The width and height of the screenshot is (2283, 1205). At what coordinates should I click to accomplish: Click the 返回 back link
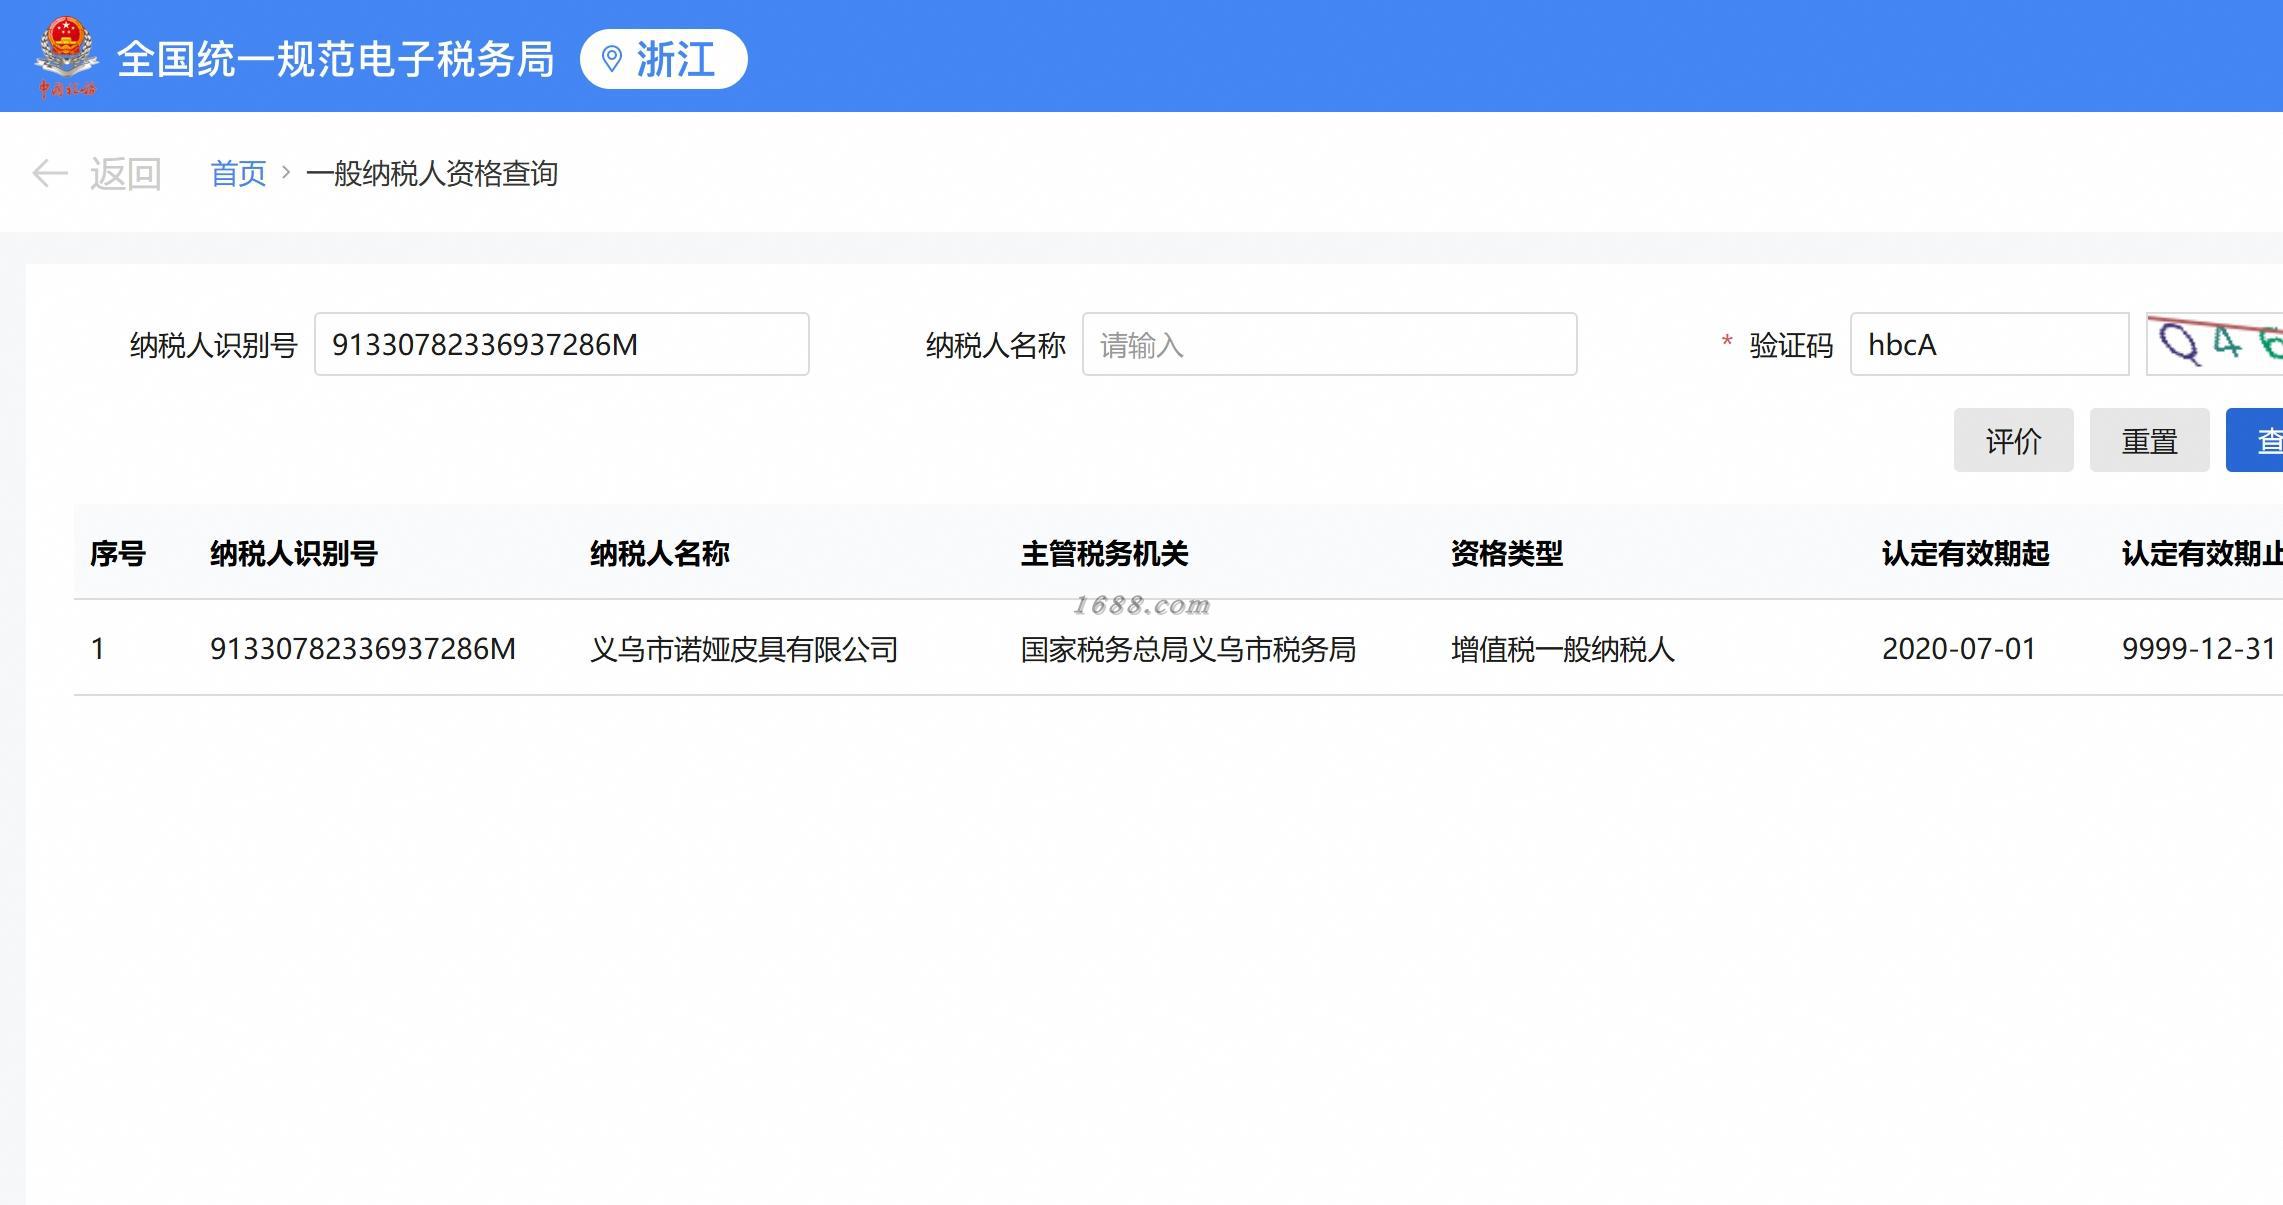(125, 174)
